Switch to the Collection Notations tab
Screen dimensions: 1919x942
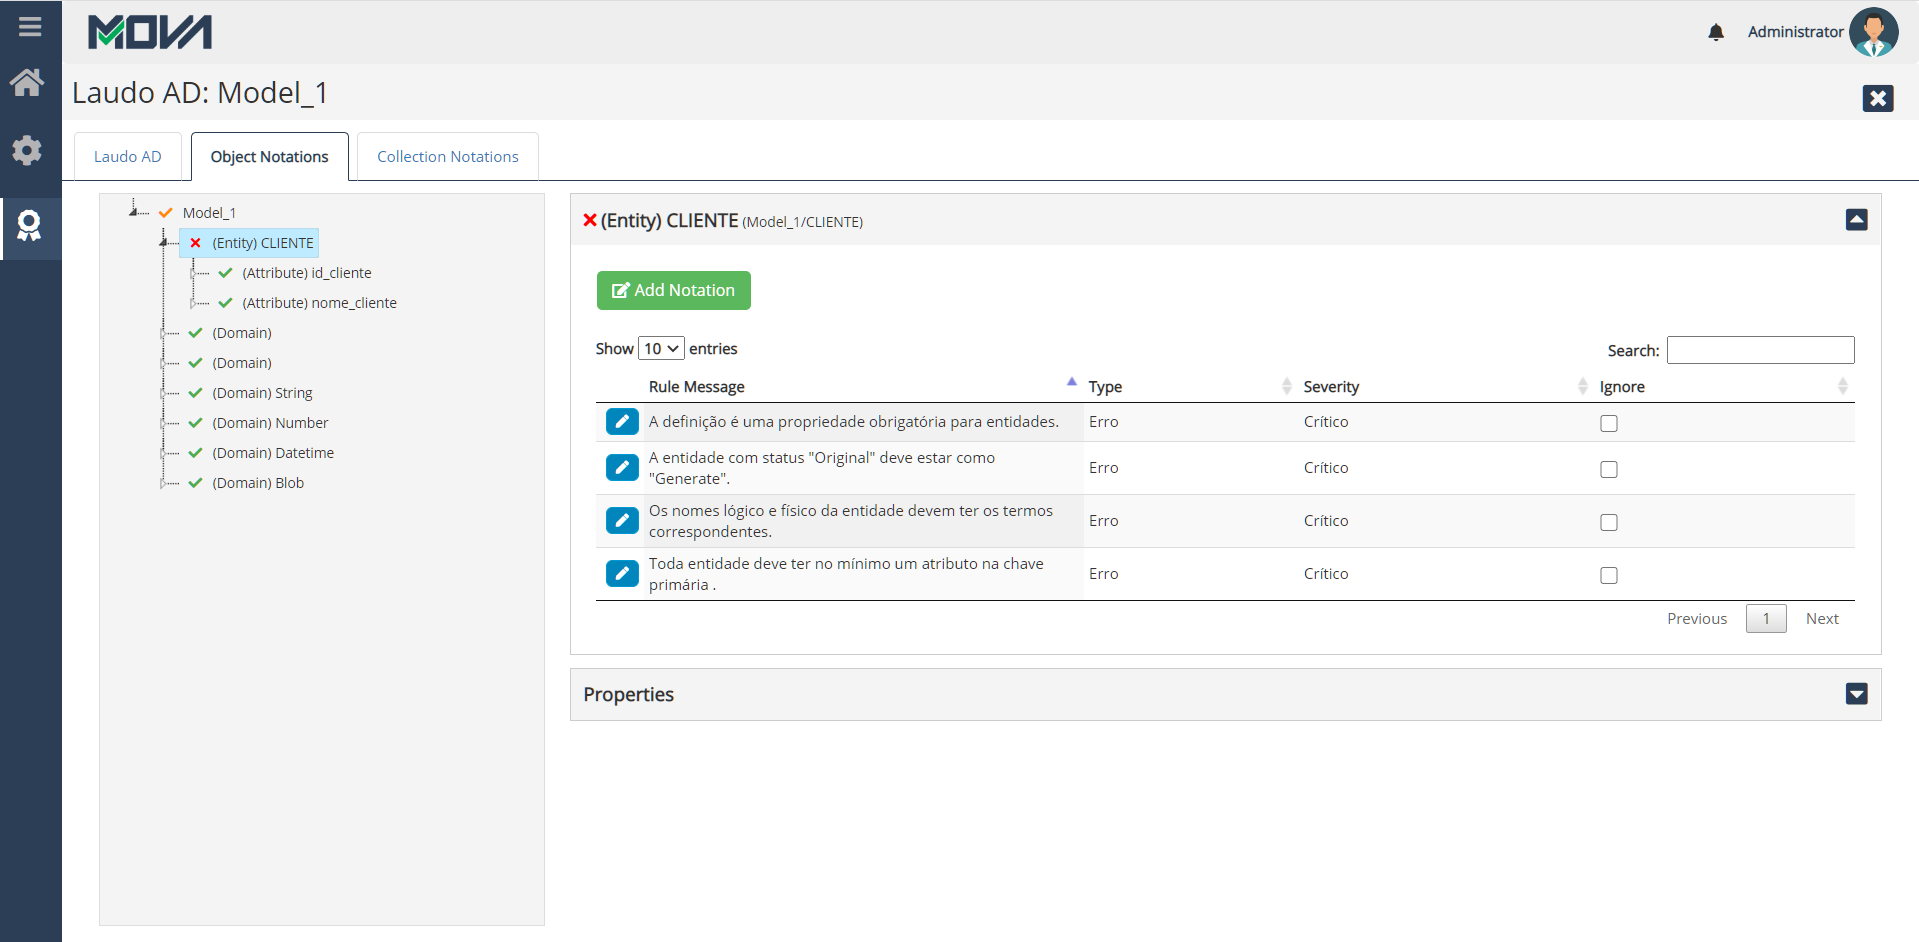tap(447, 157)
